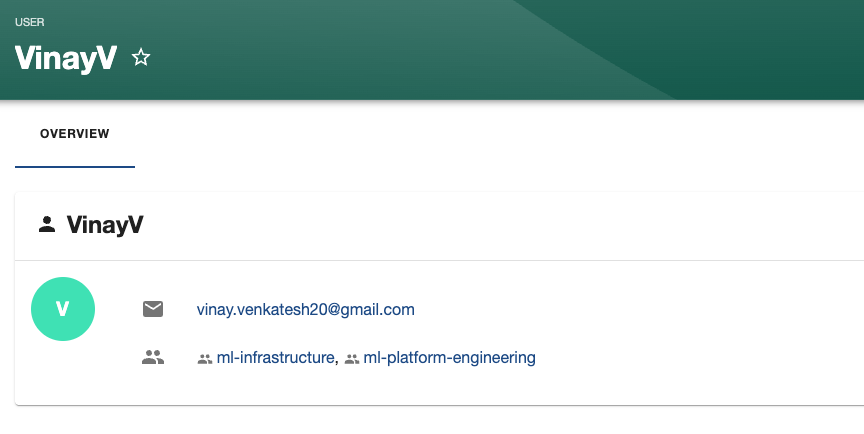Click the divider line under card heading

pyautogui.click(x=440, y=260)
